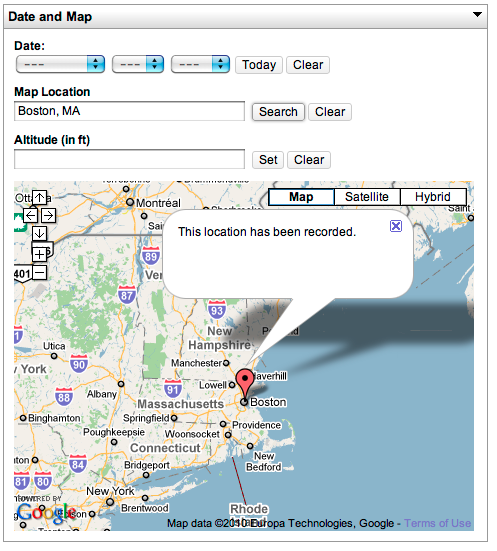Image resolution: width=497 pixels, height=551 pixels.
Task: Switch map view to Satellite
Action: click(x=367, y=197)
